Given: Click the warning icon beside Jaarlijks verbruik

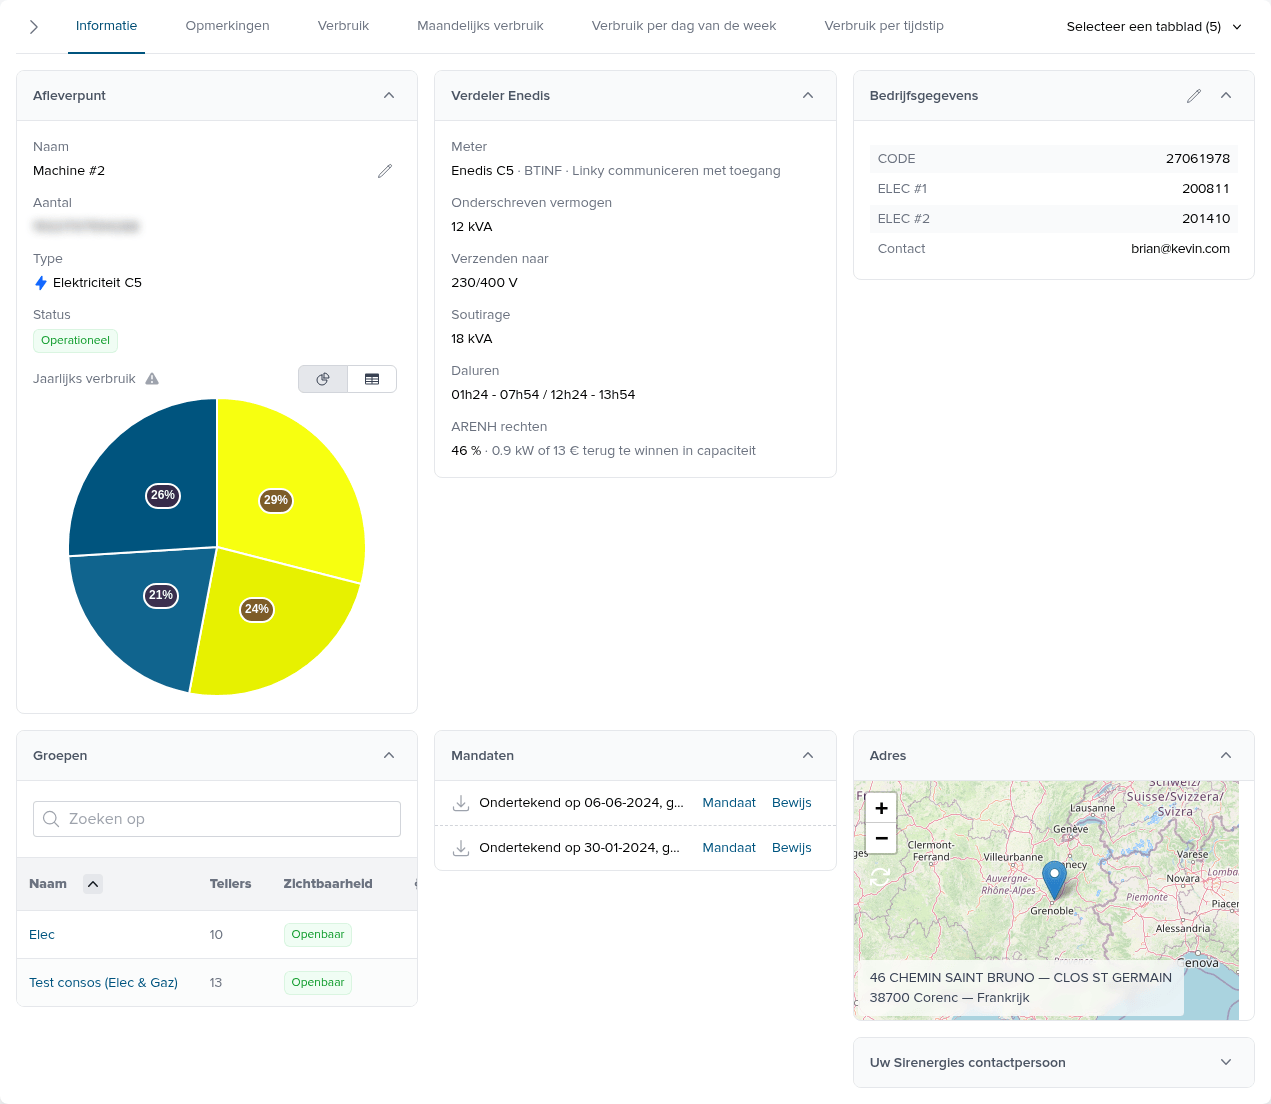Looking at the screenshot, I should 152,379.
